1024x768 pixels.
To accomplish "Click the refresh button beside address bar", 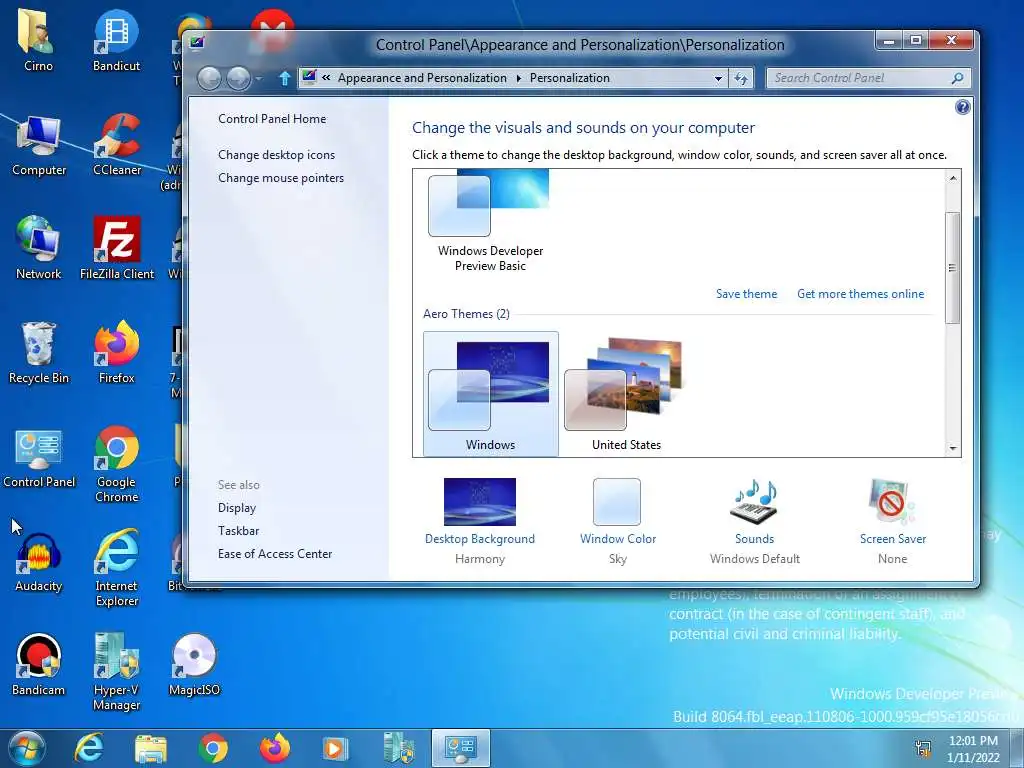I will [741, 78].
